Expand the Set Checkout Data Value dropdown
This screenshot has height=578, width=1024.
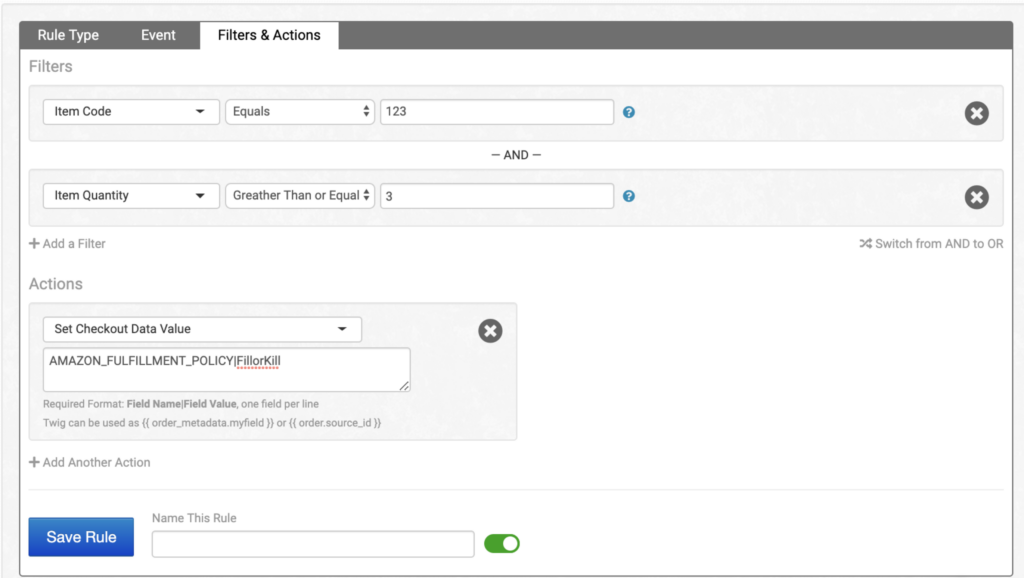202,329
